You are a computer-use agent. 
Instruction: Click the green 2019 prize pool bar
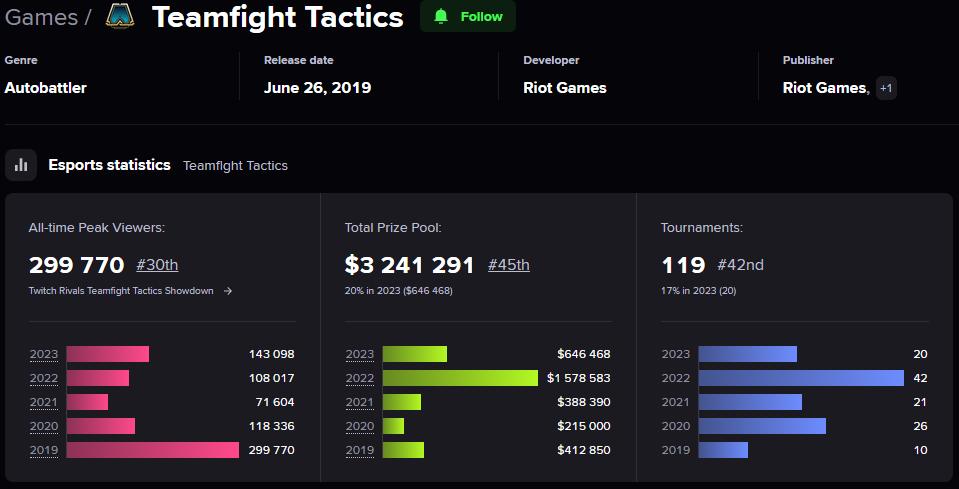click(404, 450)
